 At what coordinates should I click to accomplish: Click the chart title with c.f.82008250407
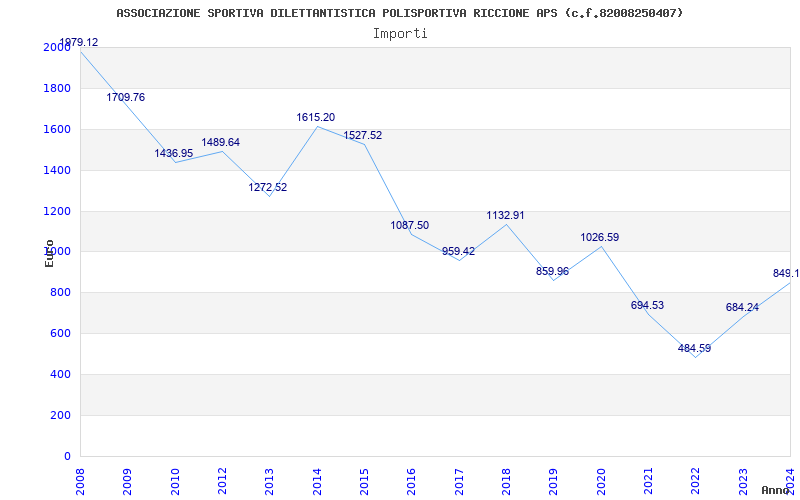click(x=399, y=13)
